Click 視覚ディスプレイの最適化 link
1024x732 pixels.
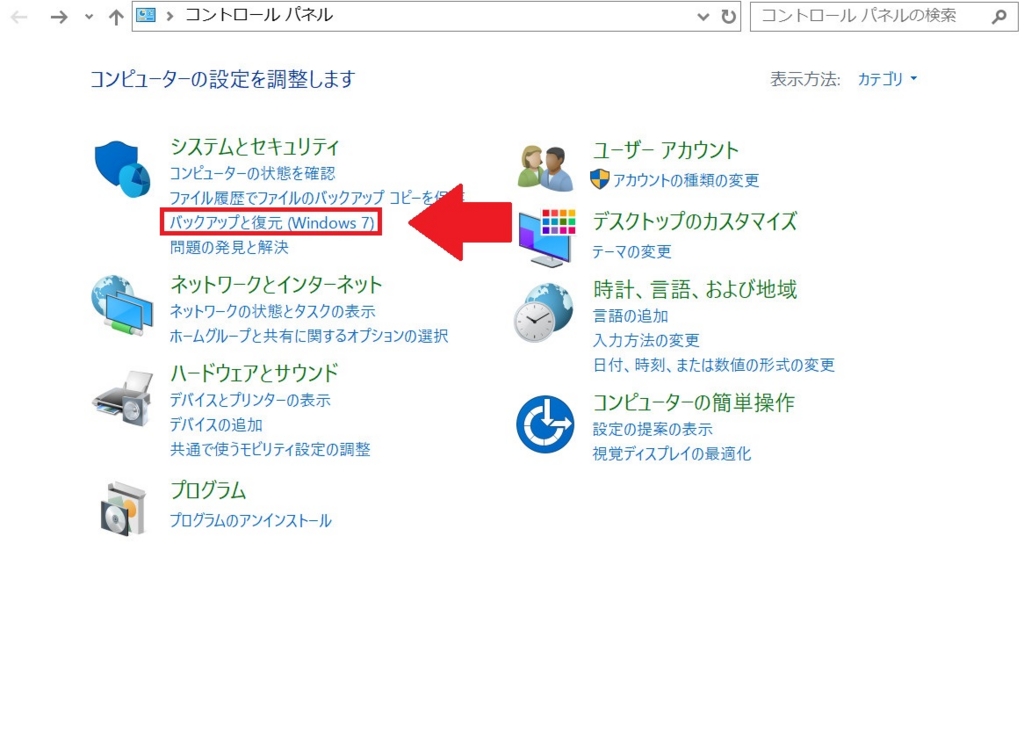coord(672,454)
